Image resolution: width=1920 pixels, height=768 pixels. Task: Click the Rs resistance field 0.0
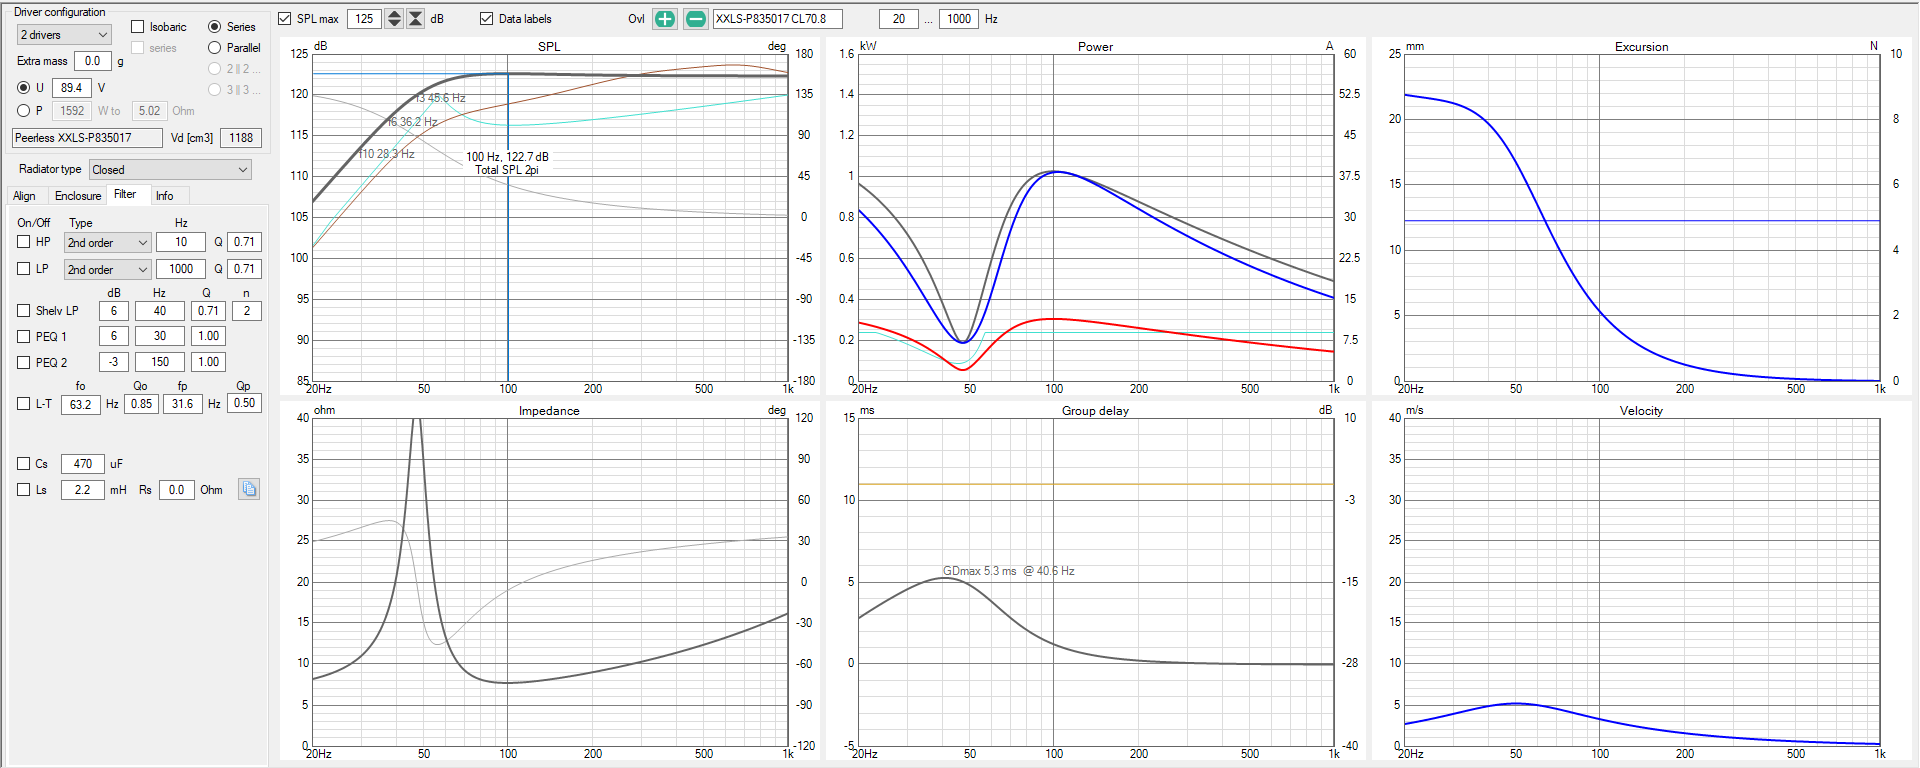(177, 490)
